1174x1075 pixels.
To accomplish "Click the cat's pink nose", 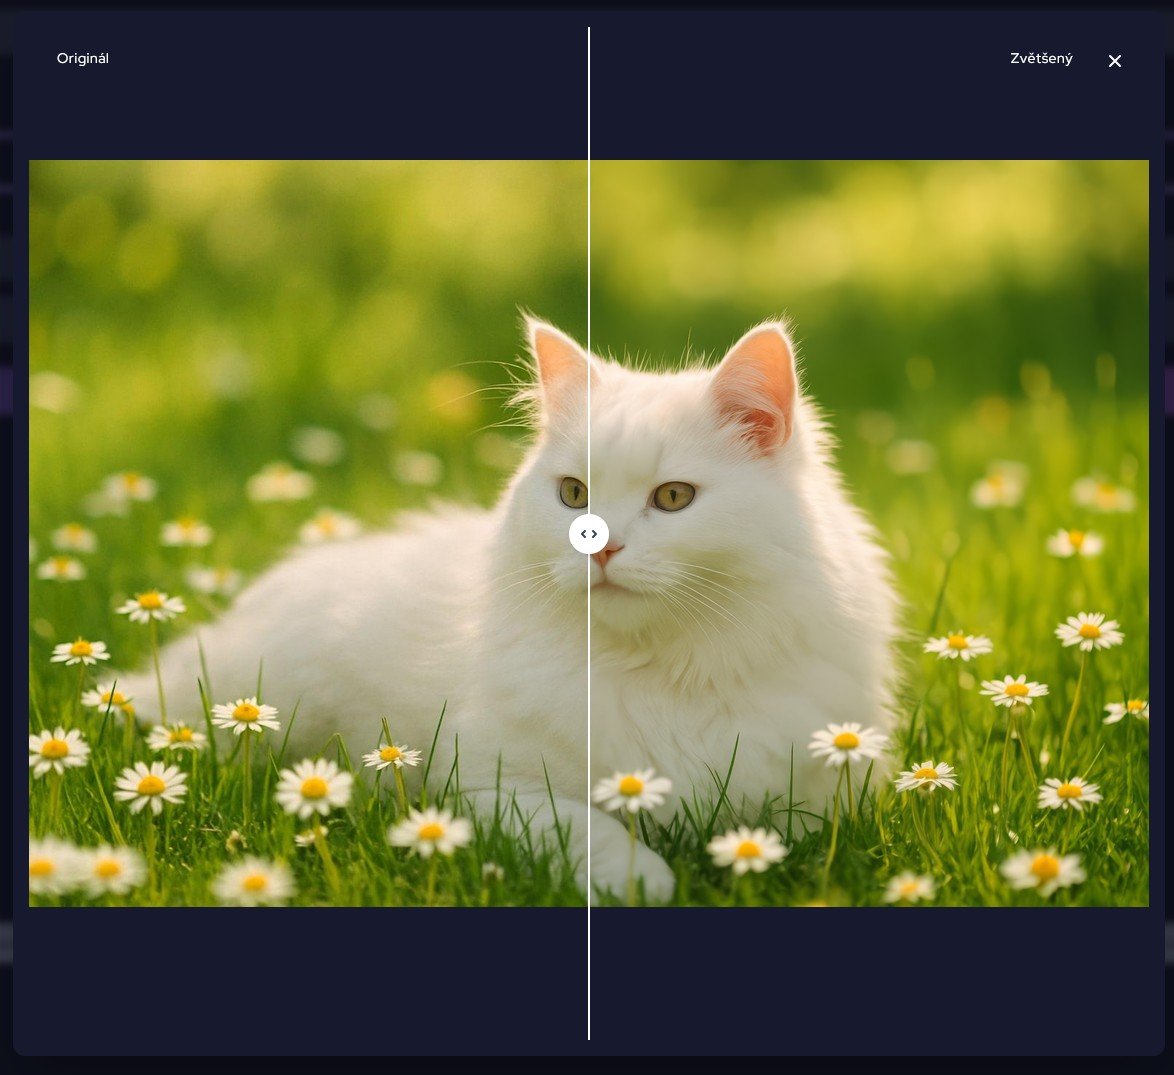I will tap(607, 554).
